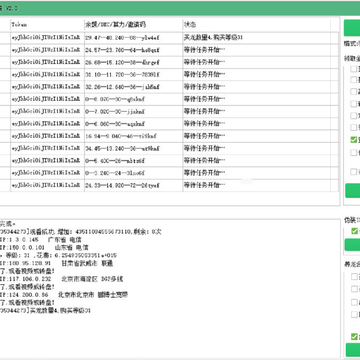Click the log line 观看成功,增加 ... 剩余: 0次

coord(81,232)
